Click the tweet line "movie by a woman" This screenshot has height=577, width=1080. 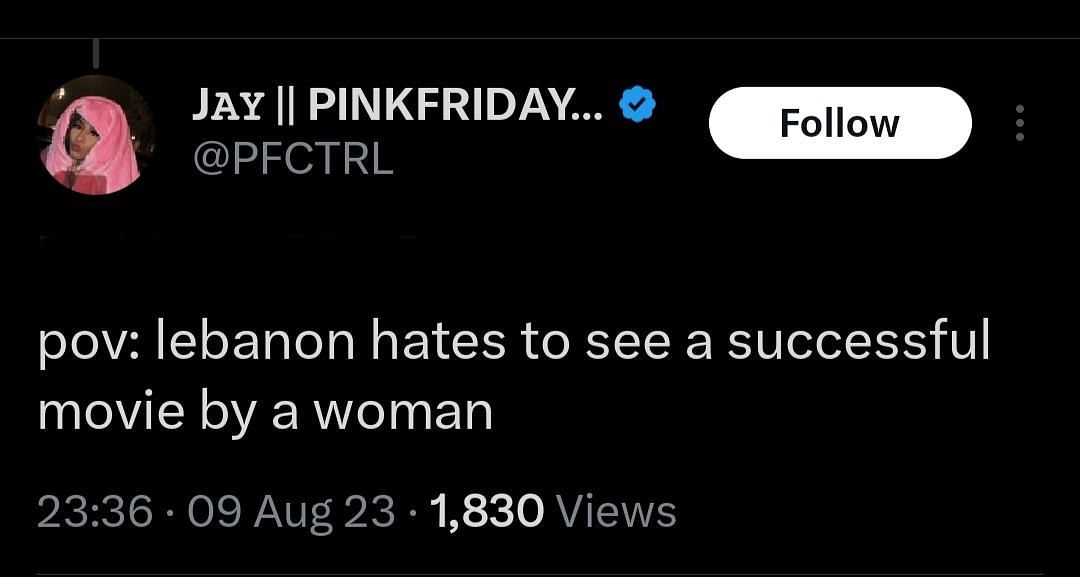tap(265, 410)
